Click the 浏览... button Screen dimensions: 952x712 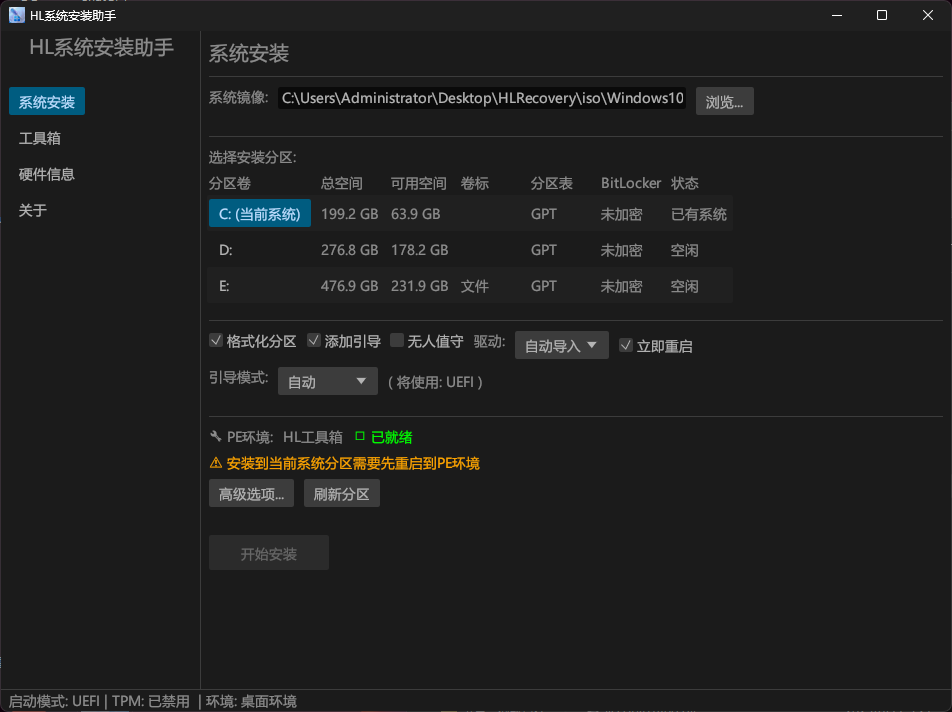[x=724, y=102]
